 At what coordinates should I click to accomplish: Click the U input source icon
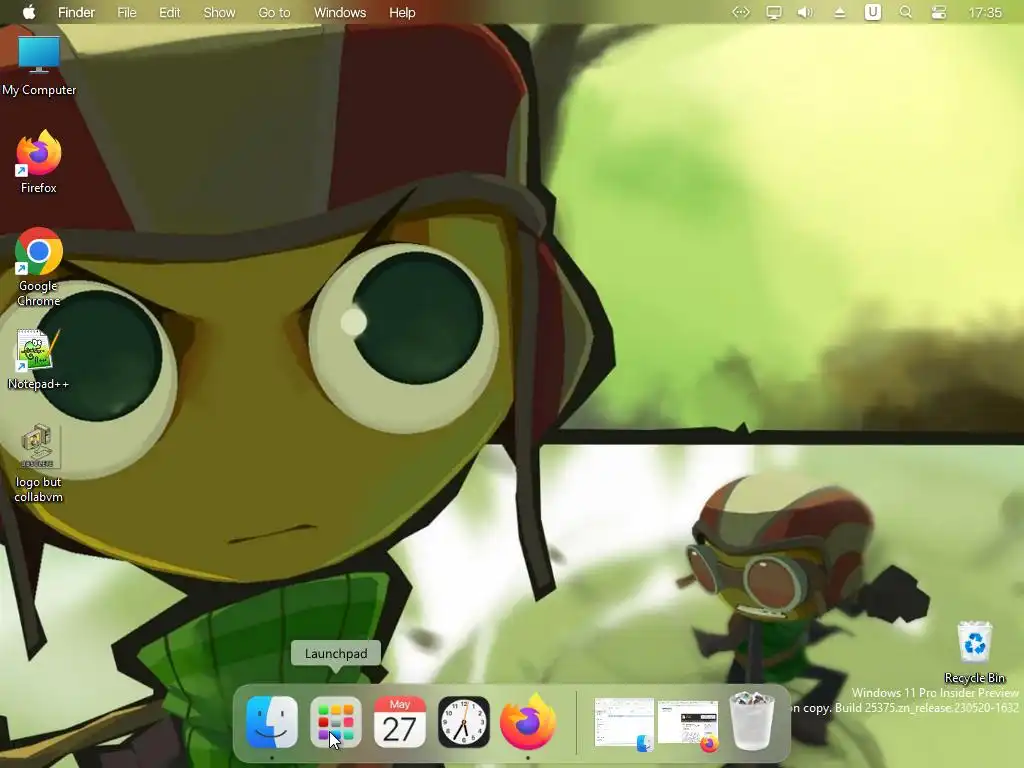coord(872,12)
